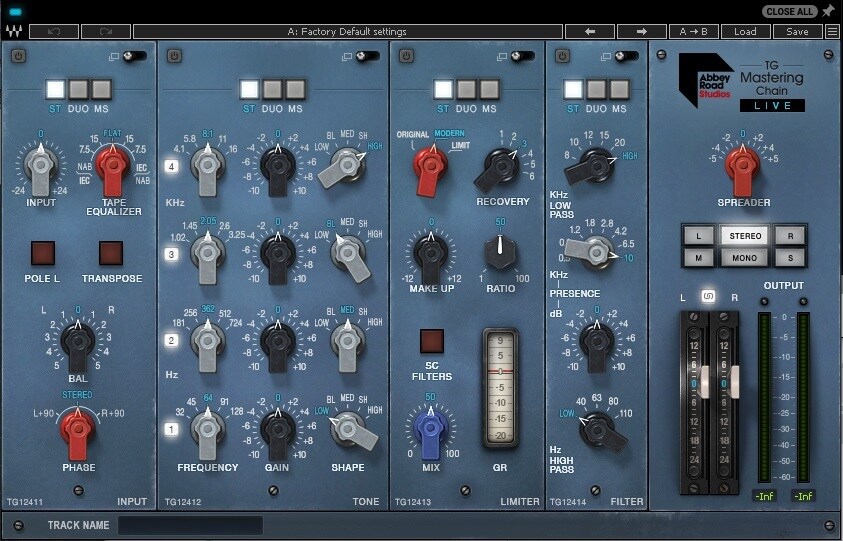Flip the slide switch in Tone module header

tap(368, 56)
